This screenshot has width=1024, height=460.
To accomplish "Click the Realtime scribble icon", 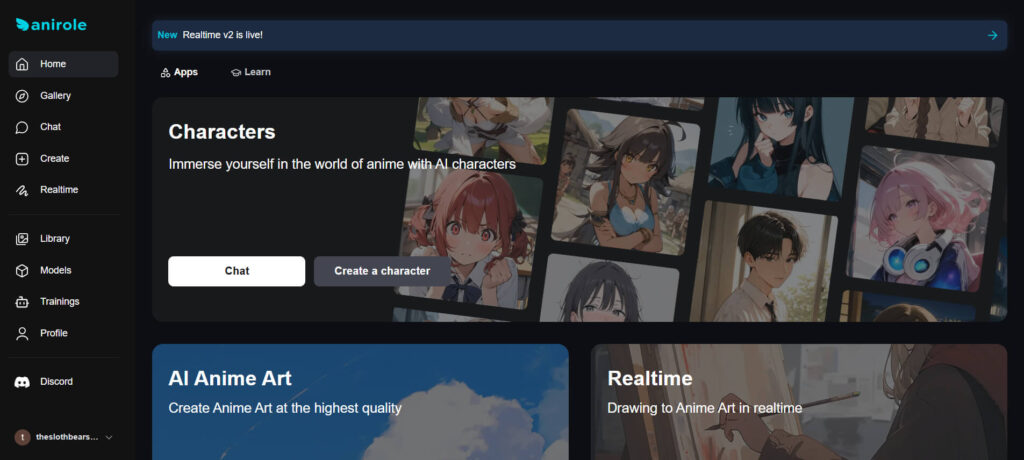I will (22, 190).
